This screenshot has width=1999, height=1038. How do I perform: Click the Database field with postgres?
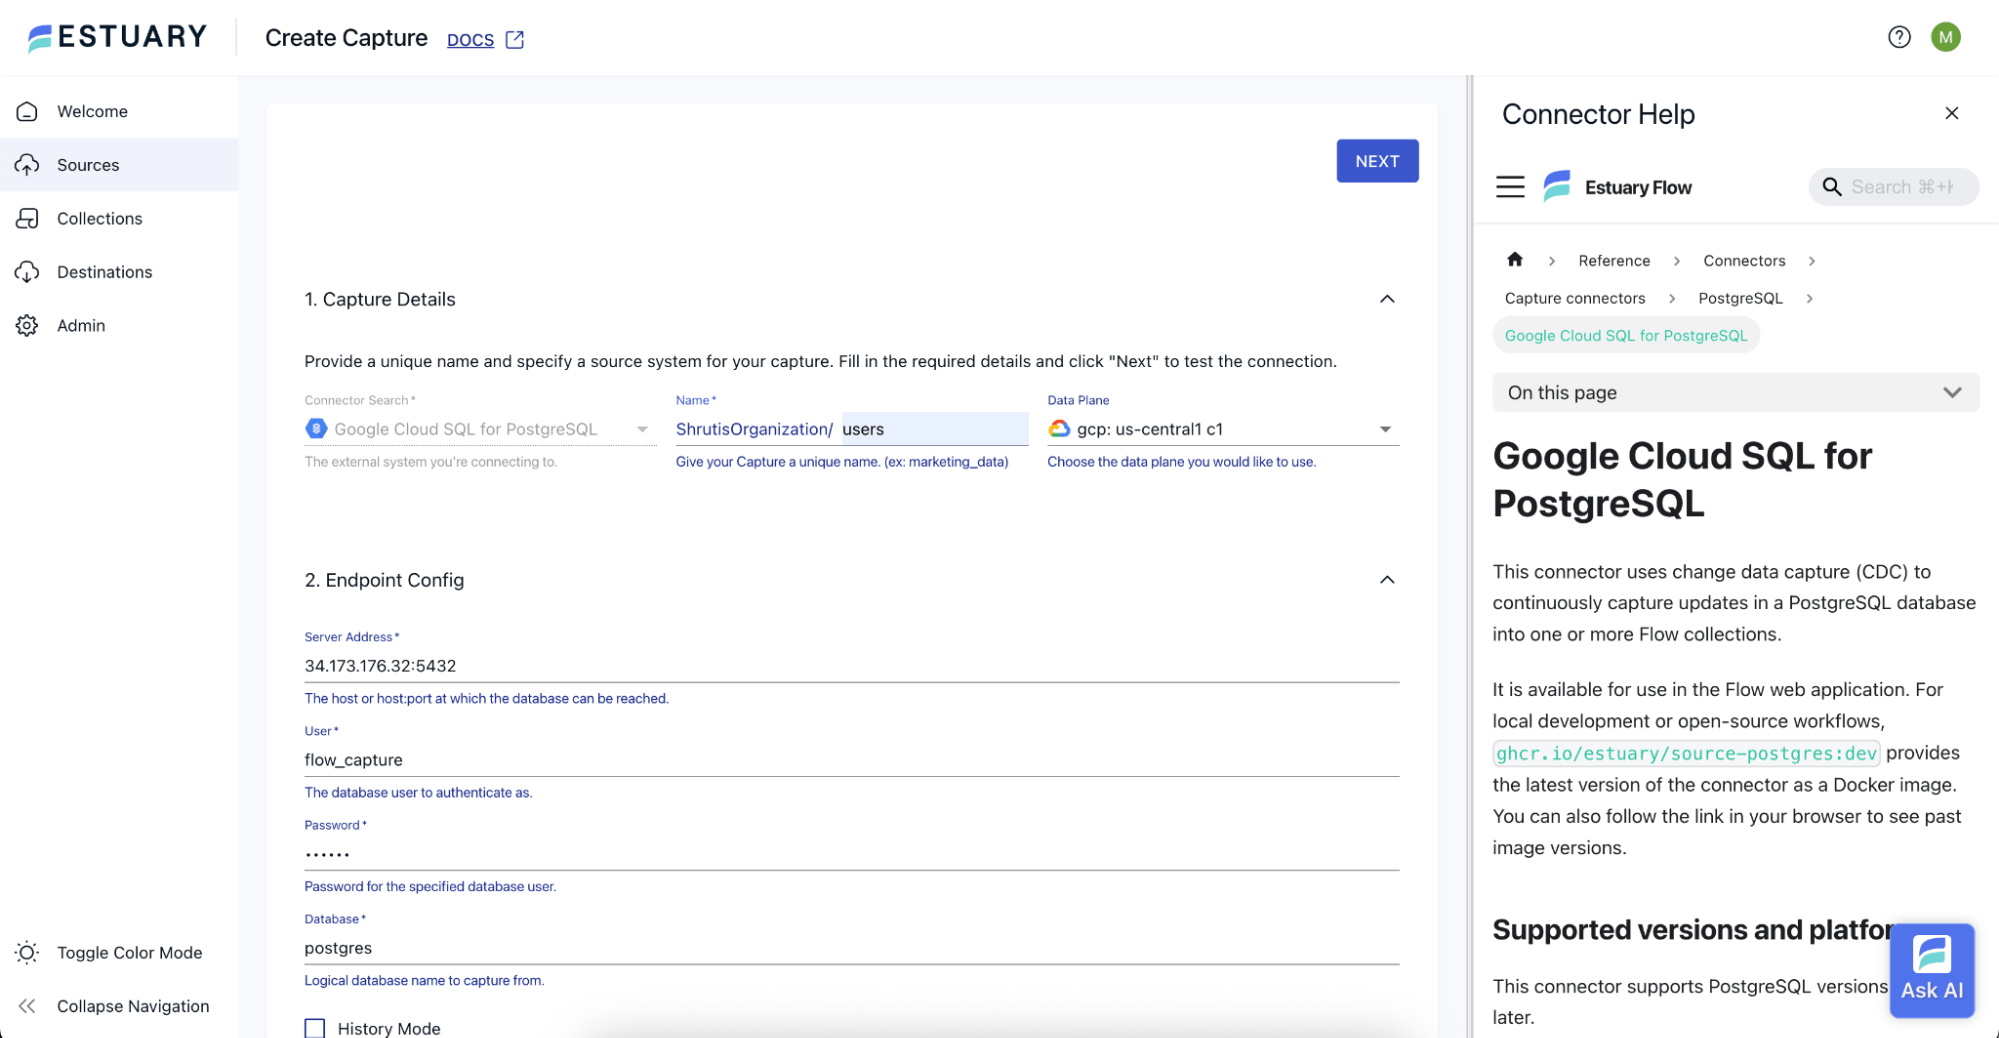pos(851,948)
